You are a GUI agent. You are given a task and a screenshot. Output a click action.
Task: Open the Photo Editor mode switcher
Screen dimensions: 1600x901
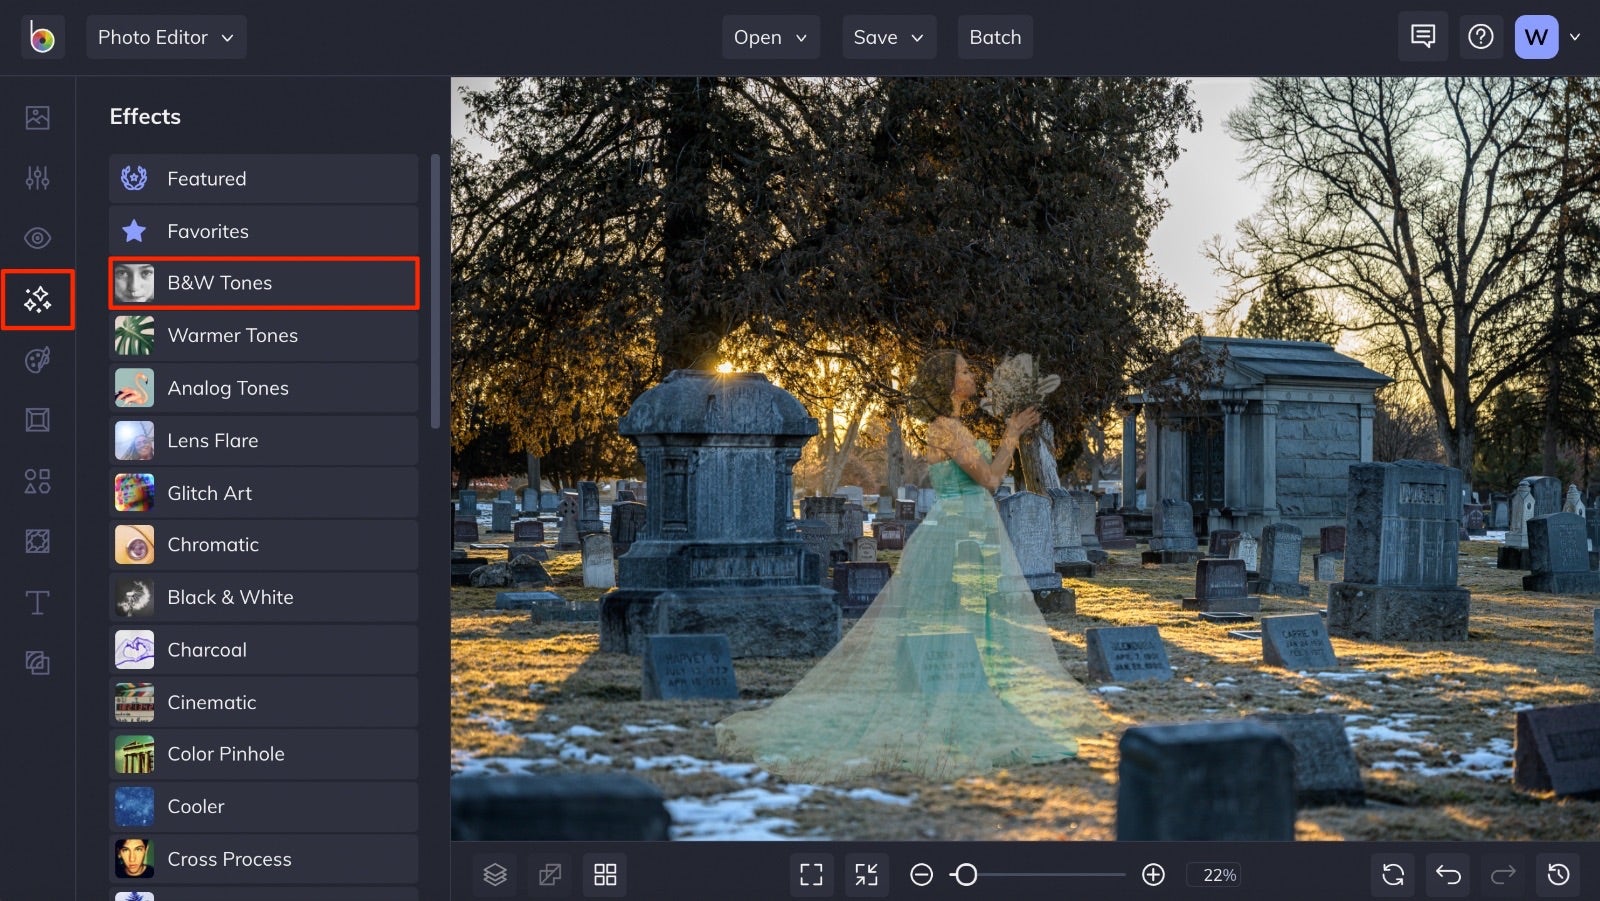(166, 37)
